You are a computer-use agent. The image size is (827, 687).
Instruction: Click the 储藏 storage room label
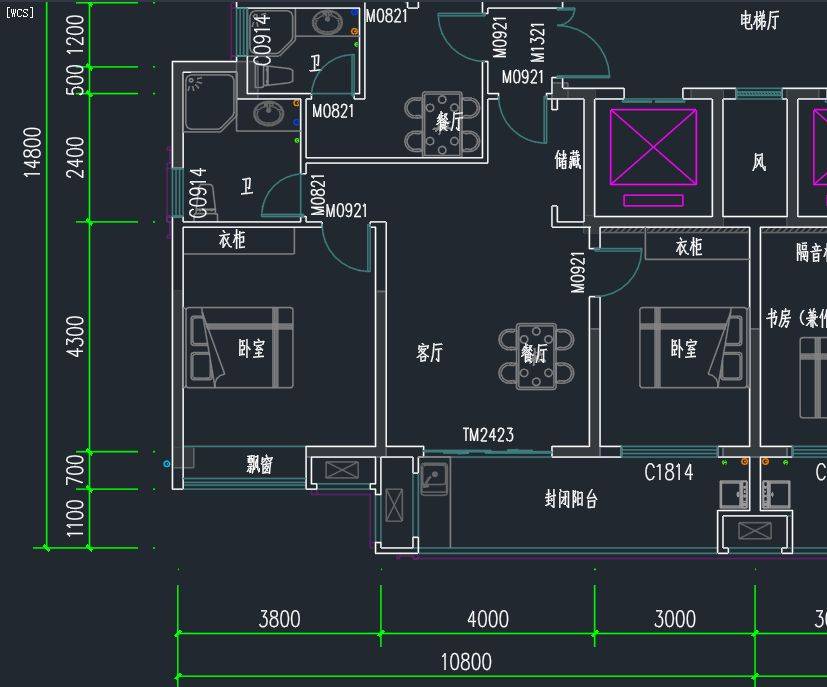click(x=567, y=160)
